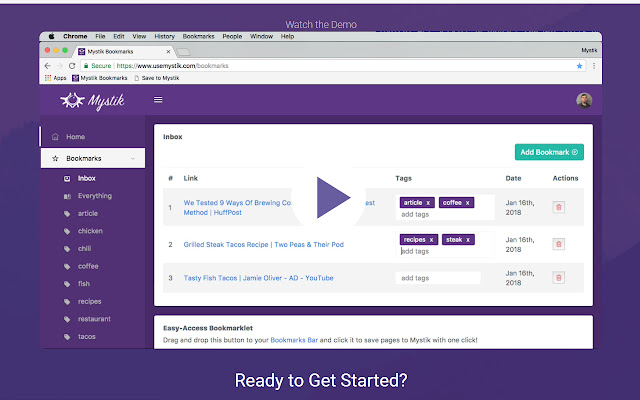Click the Bookmarks Bar link
The image size is (640, 400).
[x=294, y=340]
